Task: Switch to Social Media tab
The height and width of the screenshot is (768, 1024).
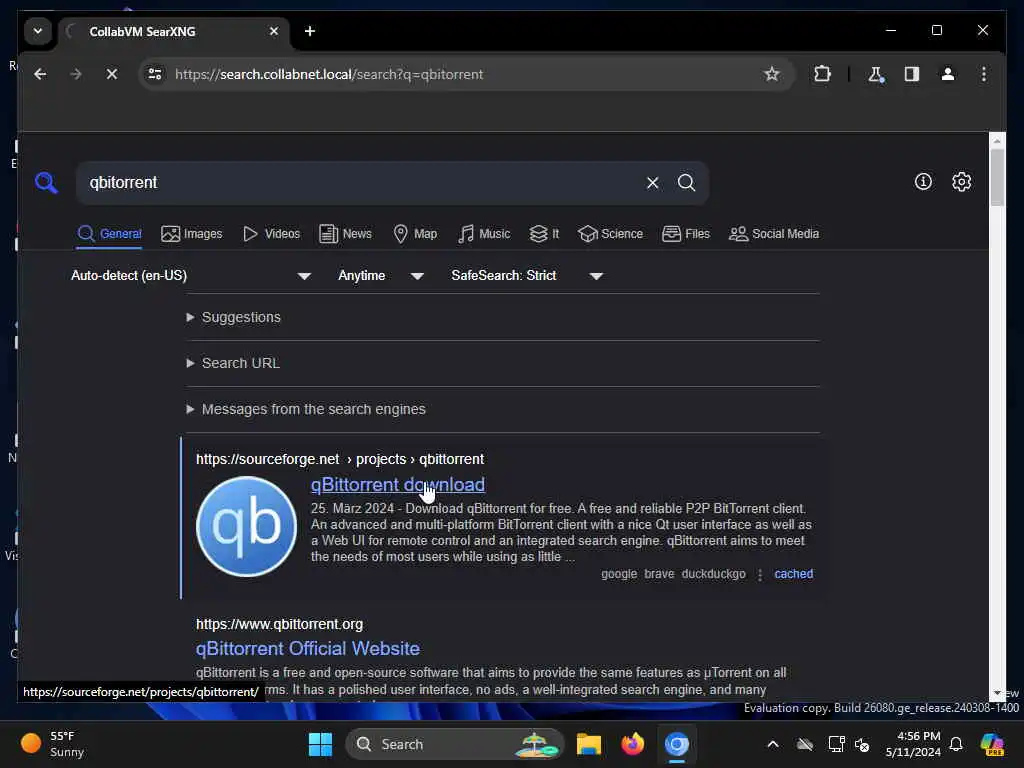Action: pyautogui.click(x=774, y=234)
